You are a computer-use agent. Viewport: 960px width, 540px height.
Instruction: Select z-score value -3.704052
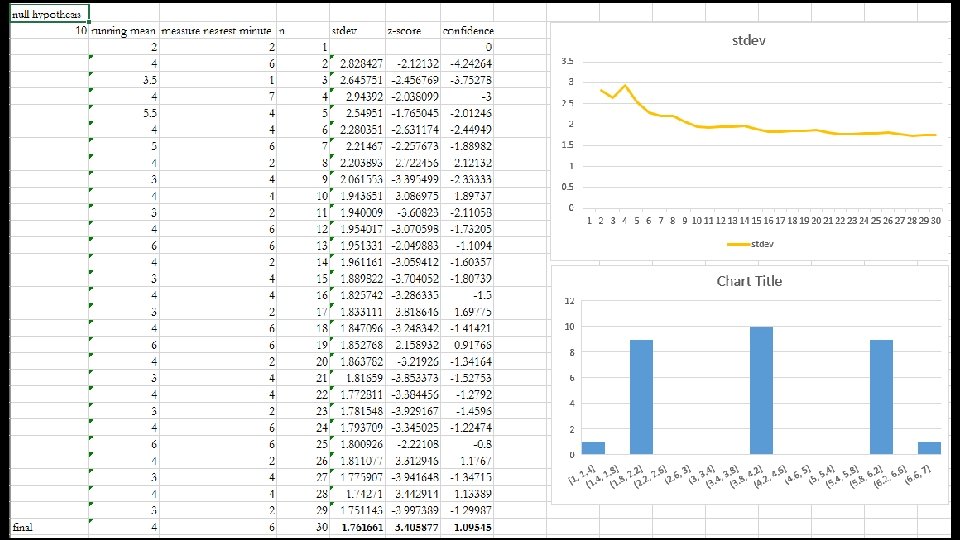tap(413, 278)
